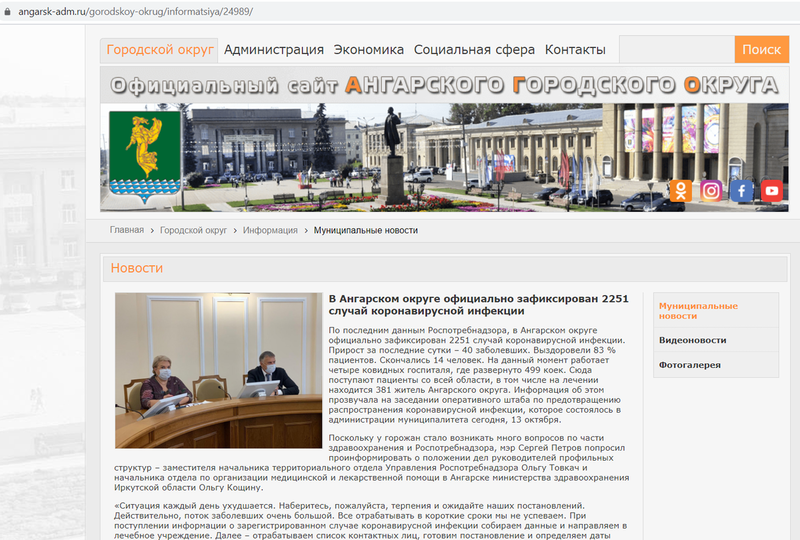
Task: Select Видеоновости in sidebar
Action: pos(692,340)
